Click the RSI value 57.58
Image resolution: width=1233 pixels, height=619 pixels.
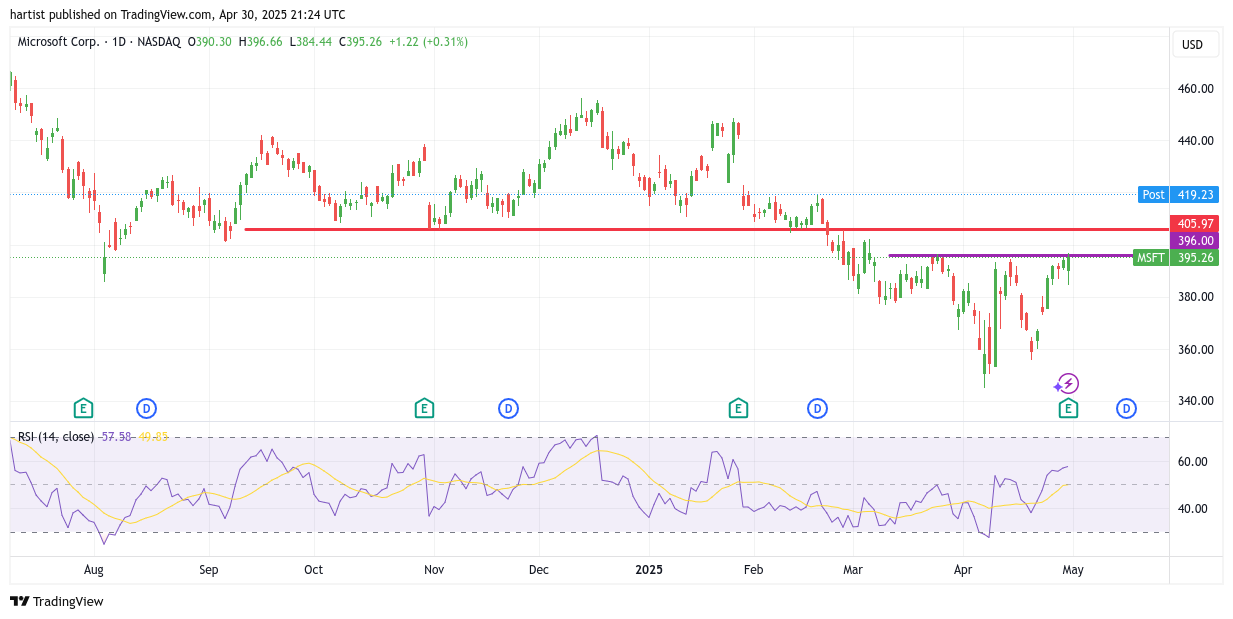click(116, 437)
